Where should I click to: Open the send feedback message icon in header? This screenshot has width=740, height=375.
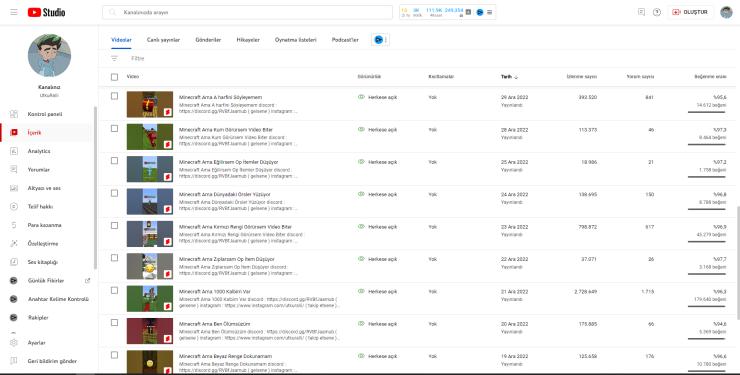pyautogui.click(x=641, y=12)
